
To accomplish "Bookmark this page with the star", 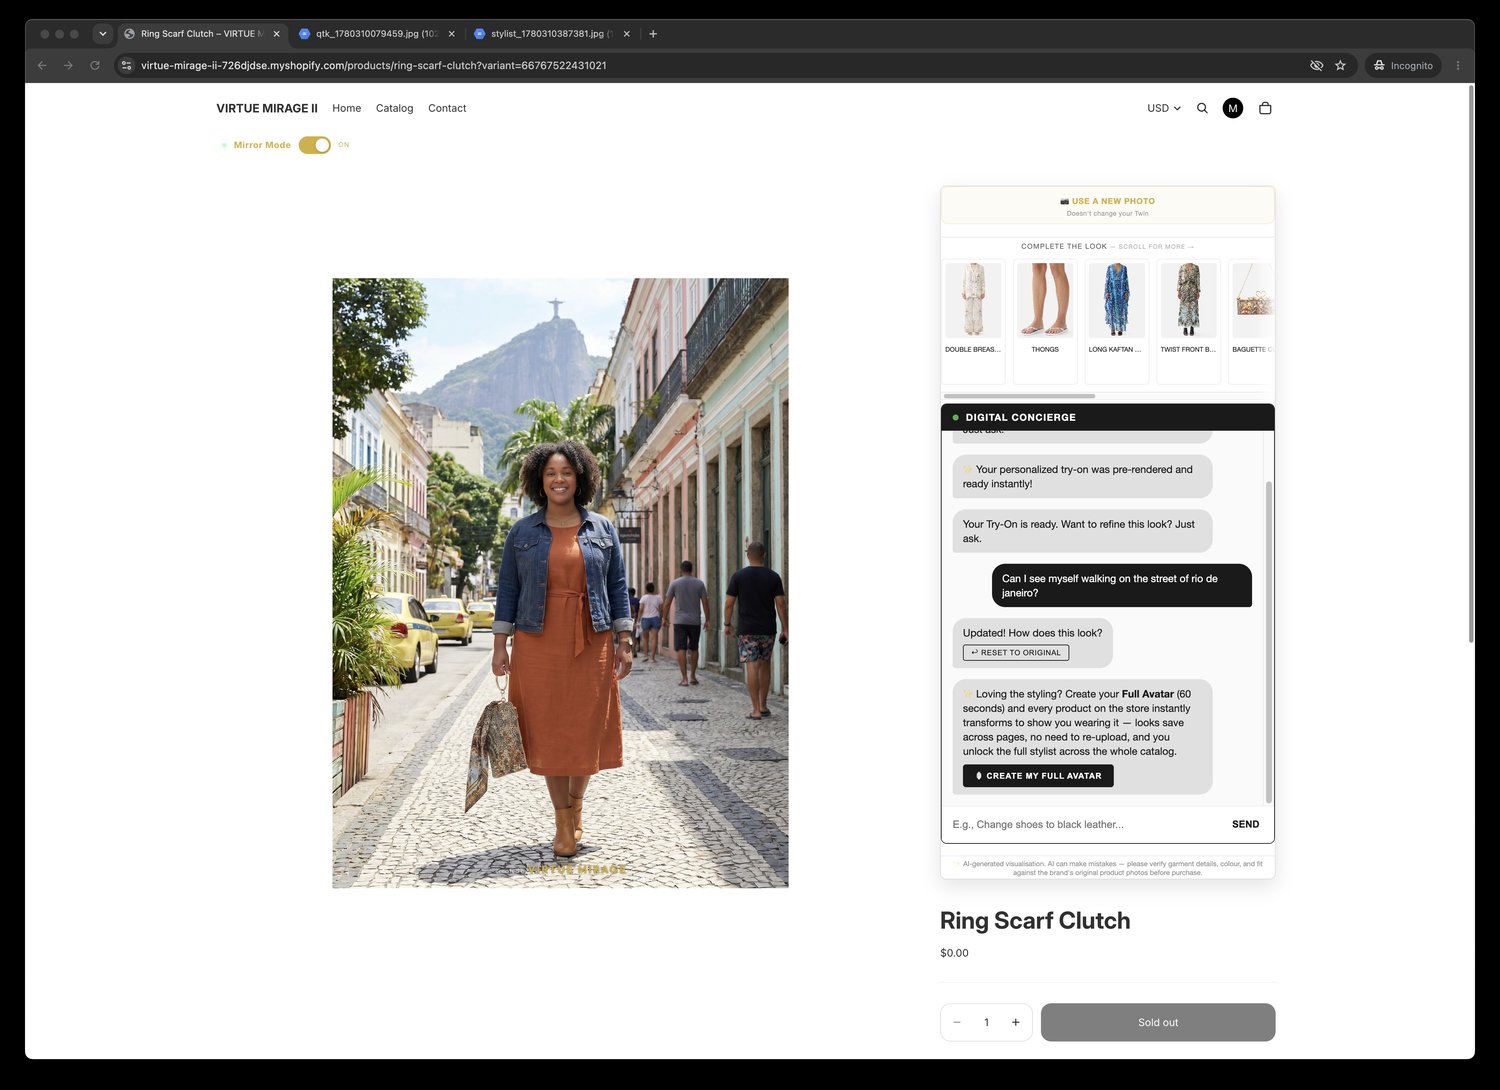I will [x=1340, y=65].
